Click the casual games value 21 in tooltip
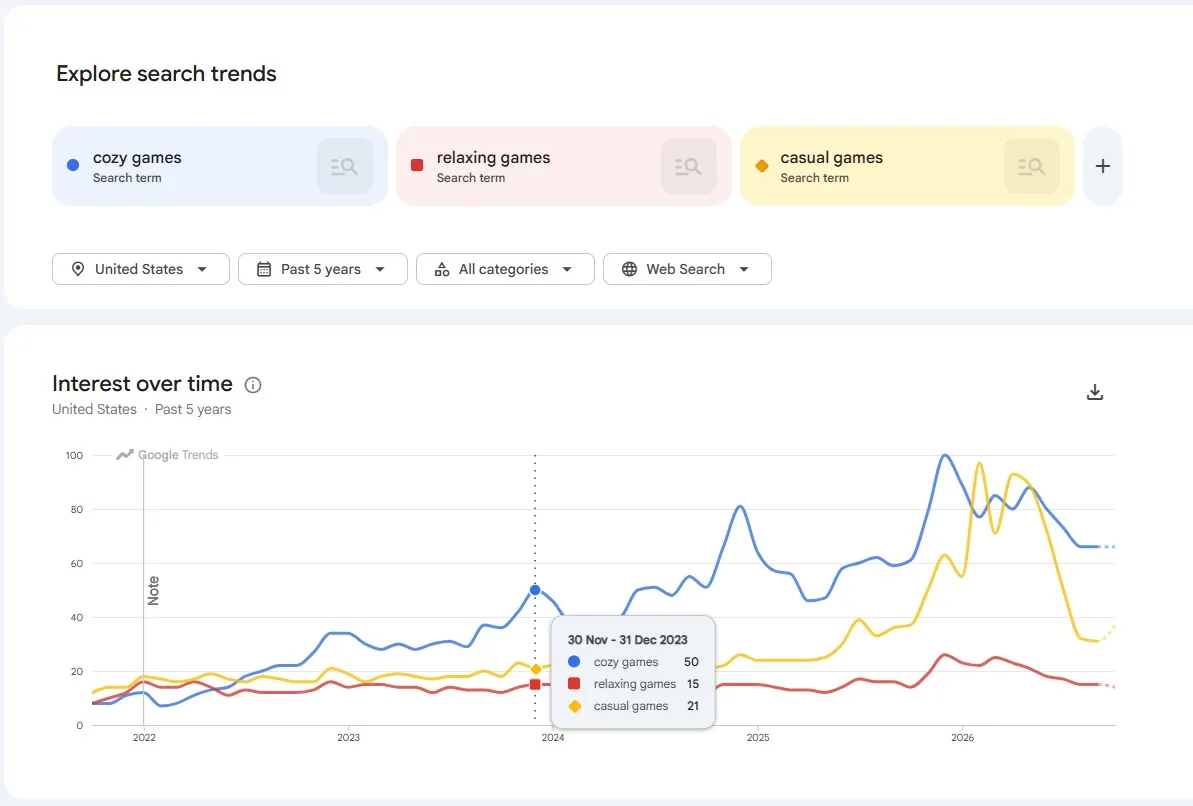Viewport: 1193px width, 806px height. 692,706
